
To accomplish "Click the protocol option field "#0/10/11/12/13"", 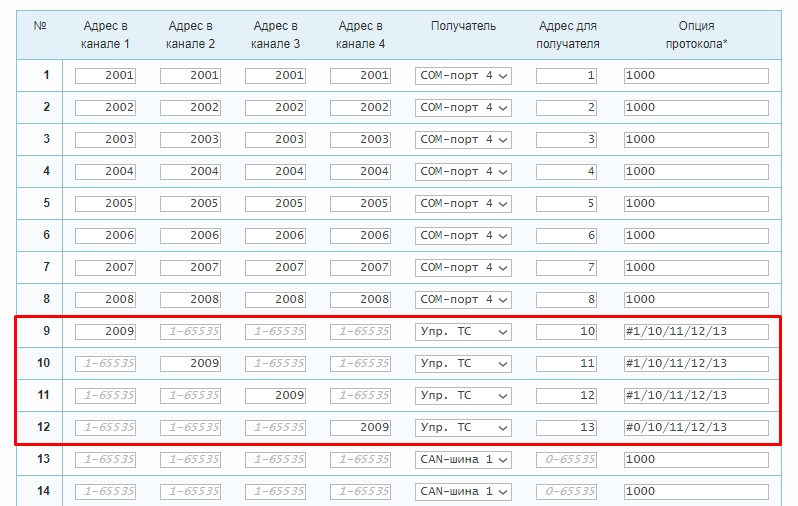I will pos(696,428).
